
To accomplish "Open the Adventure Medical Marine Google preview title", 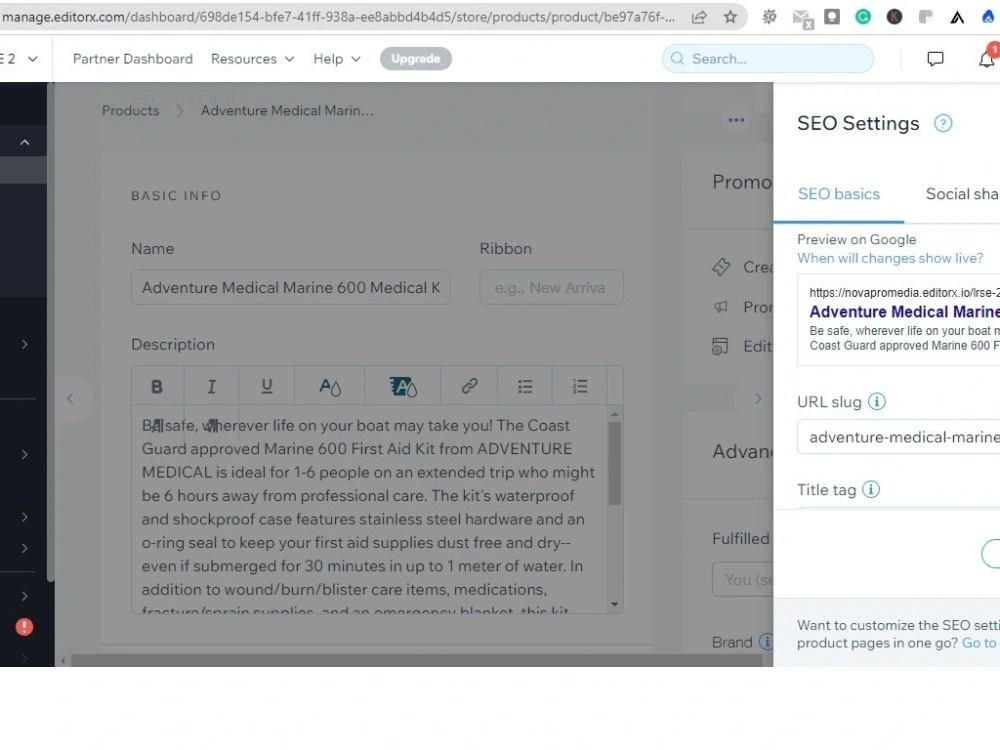I will click(904, 312).
